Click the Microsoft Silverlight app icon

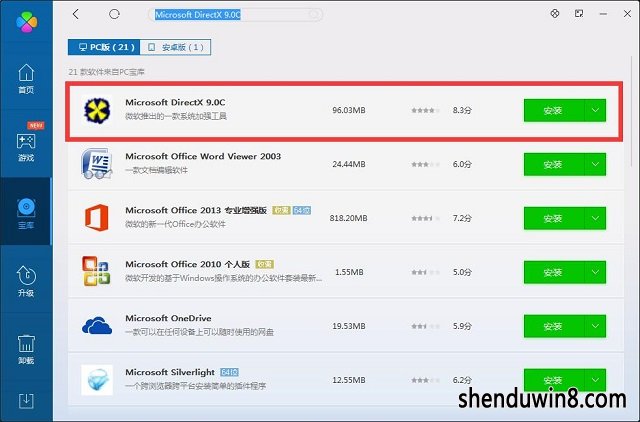[97, 380]
